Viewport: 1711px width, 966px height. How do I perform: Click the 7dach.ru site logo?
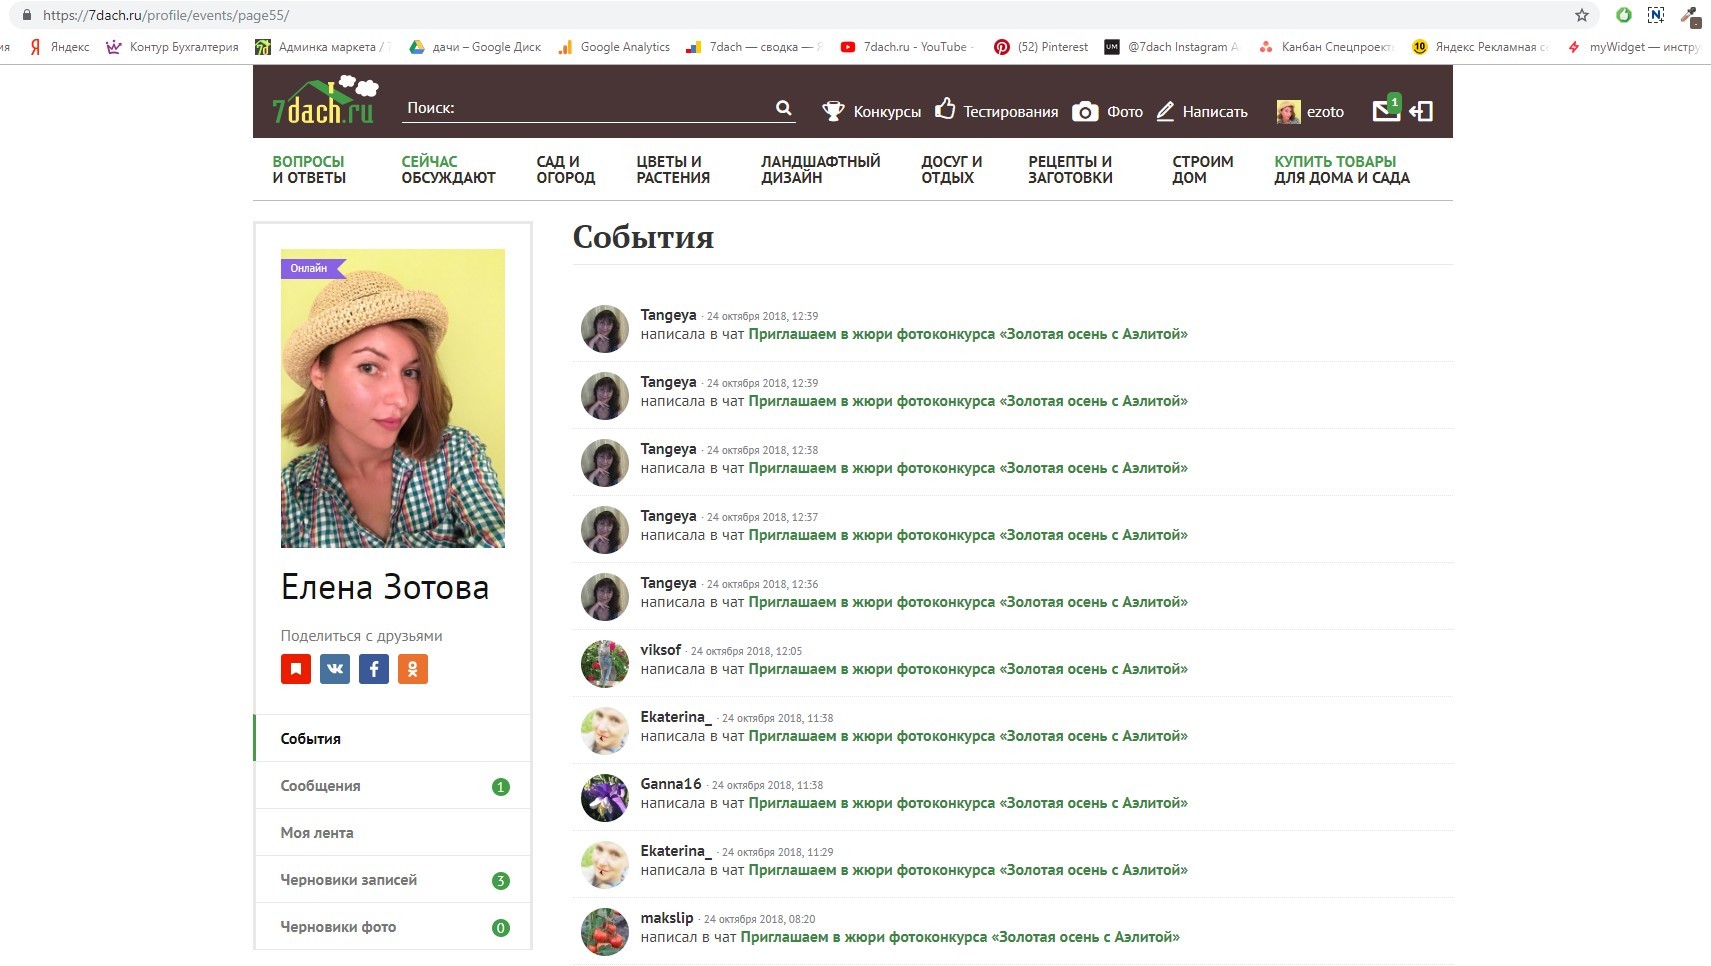click(x=325, y=101)
